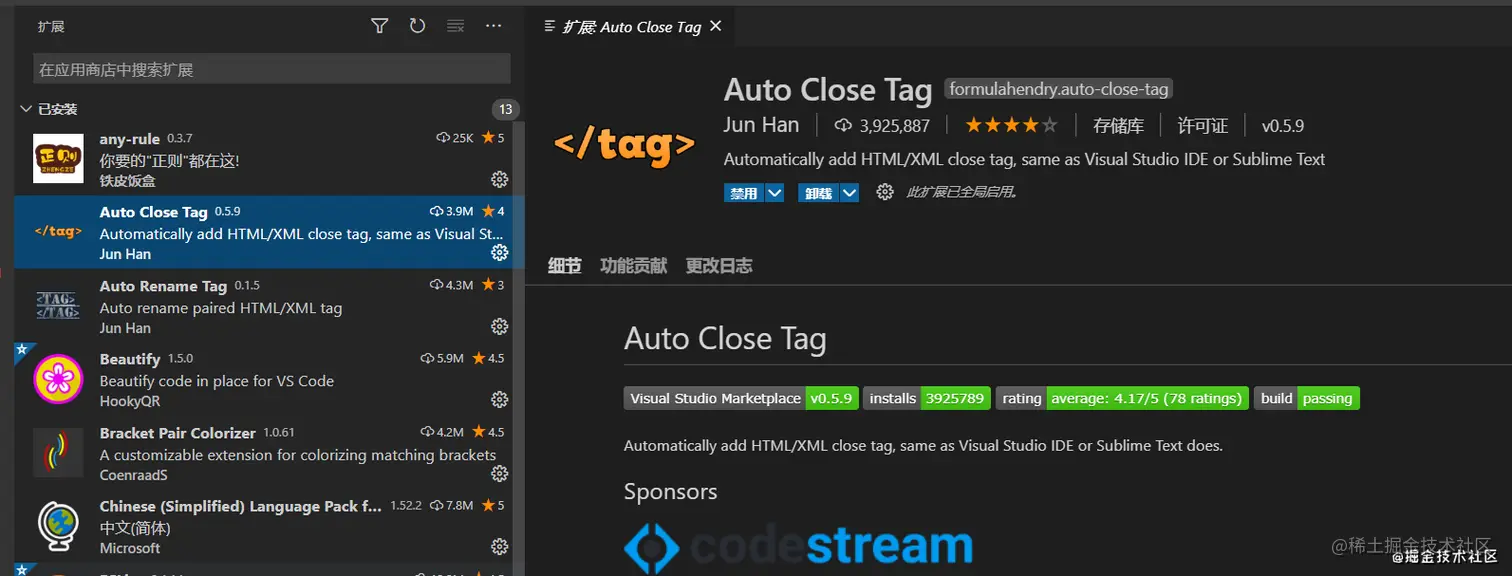This screenshot has width=1512, height=576.
Task: Click the 禁用 disable button
Action: pyautogui.click(x=743, y=193)
